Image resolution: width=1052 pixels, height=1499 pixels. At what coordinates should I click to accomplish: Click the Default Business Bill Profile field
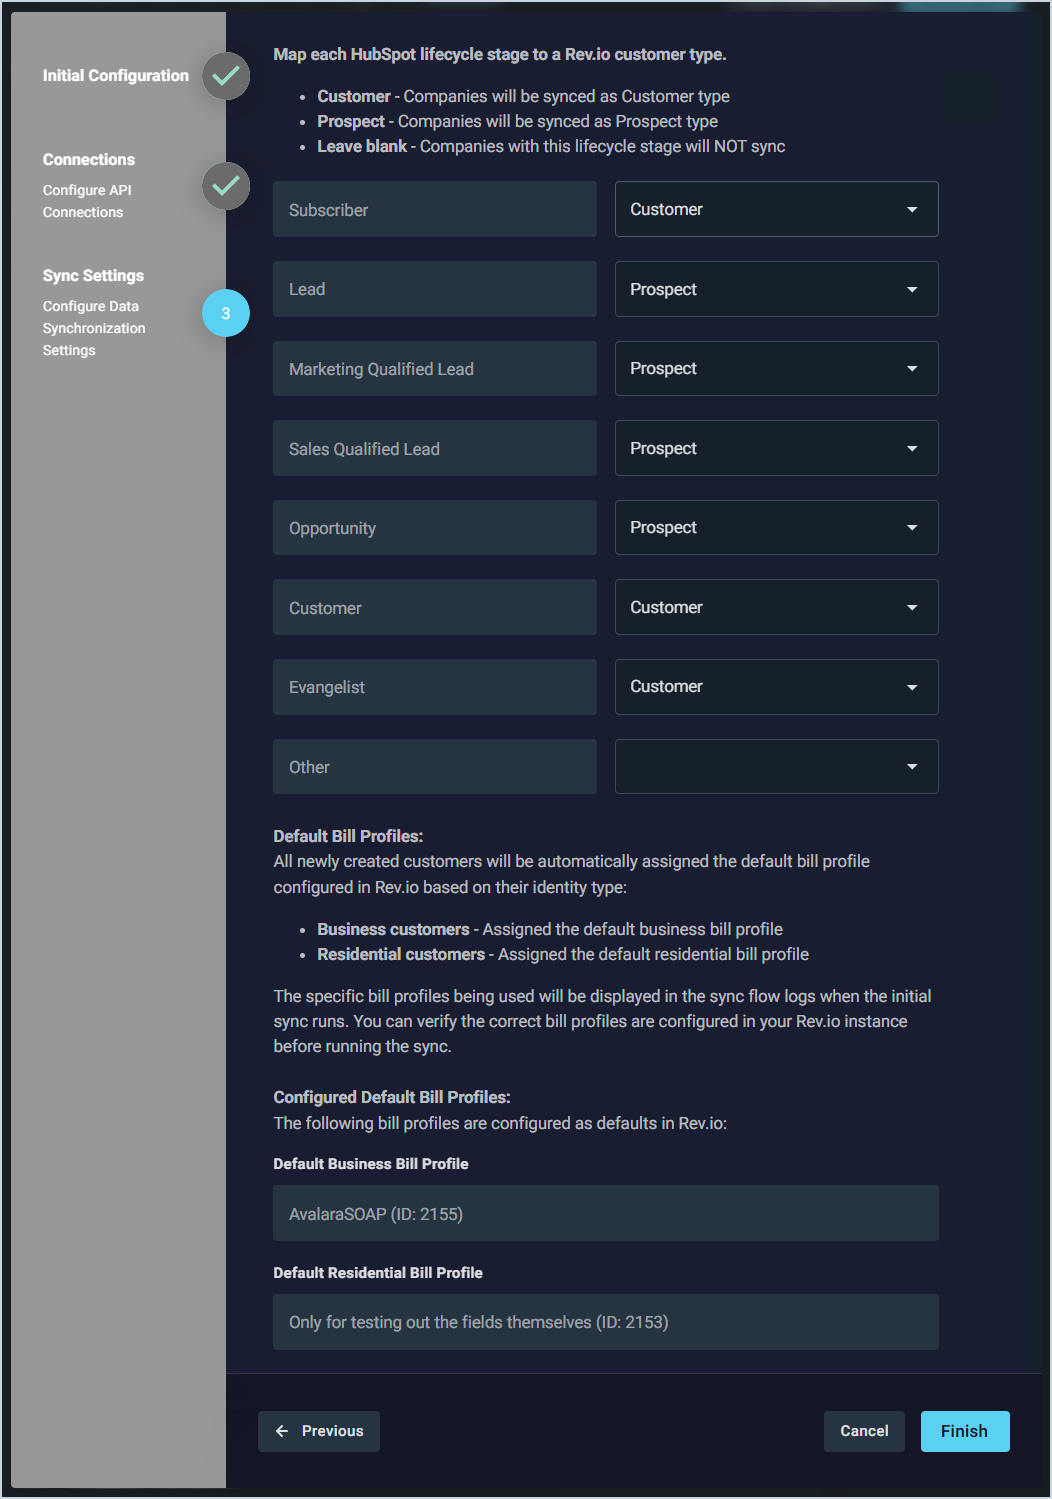click(605, 1213)
